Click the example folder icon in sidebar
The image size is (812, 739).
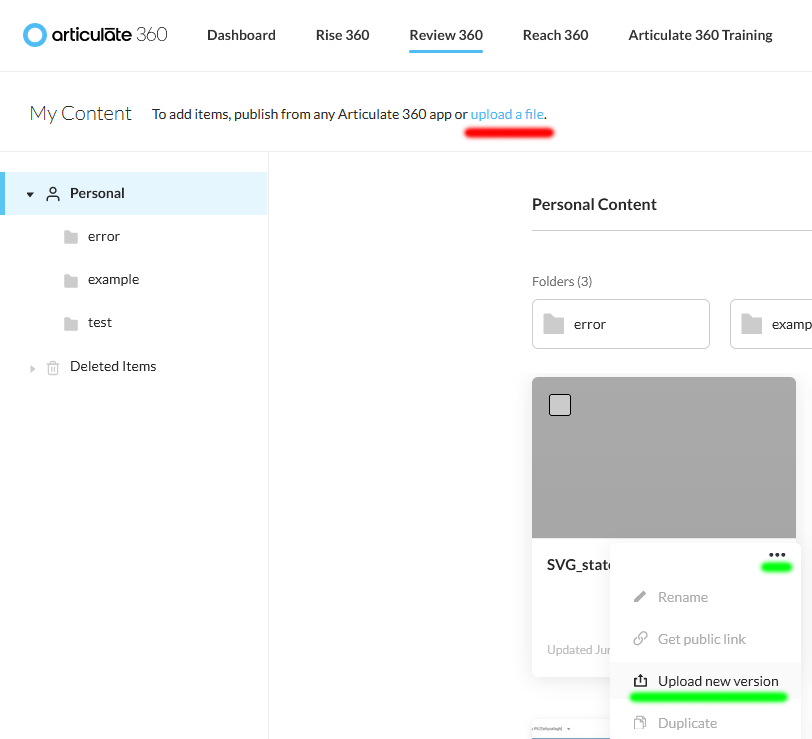coord(71,281)
